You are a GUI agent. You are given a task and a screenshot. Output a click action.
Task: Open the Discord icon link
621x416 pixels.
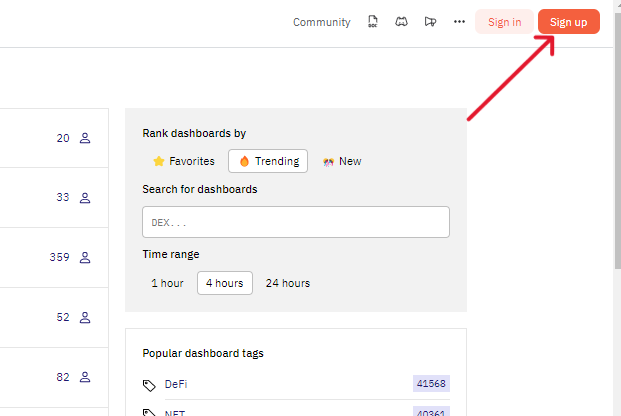[401, 22]
